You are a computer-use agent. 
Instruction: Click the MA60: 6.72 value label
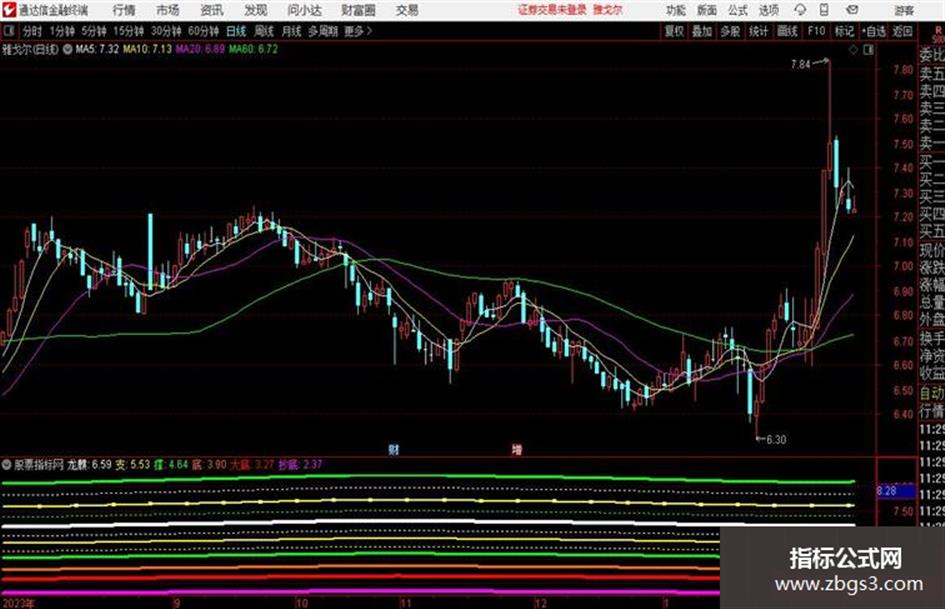(253, 49)
